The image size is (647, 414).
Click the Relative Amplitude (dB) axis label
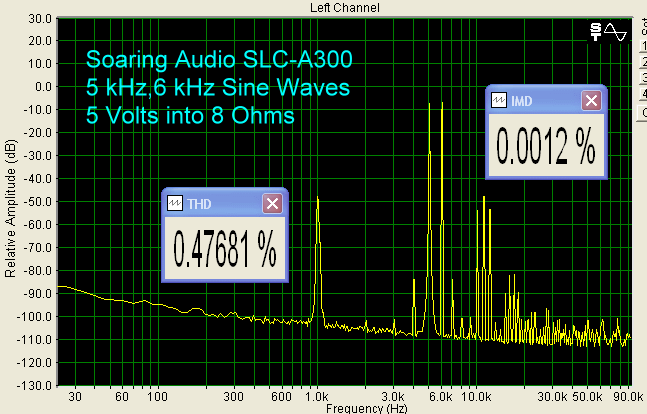coord(9,205)
